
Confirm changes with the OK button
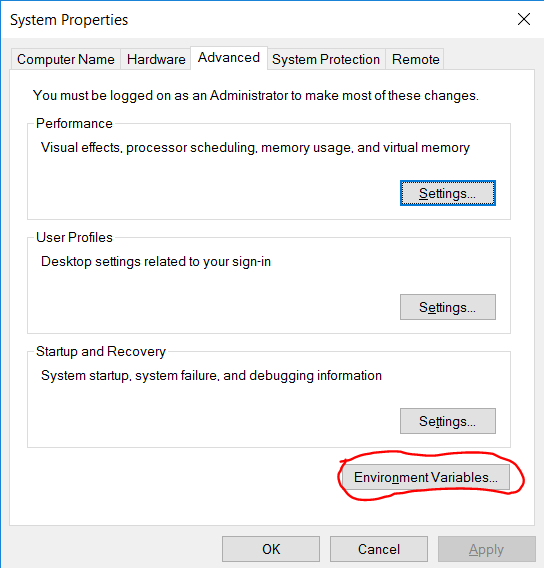(271, 549)
